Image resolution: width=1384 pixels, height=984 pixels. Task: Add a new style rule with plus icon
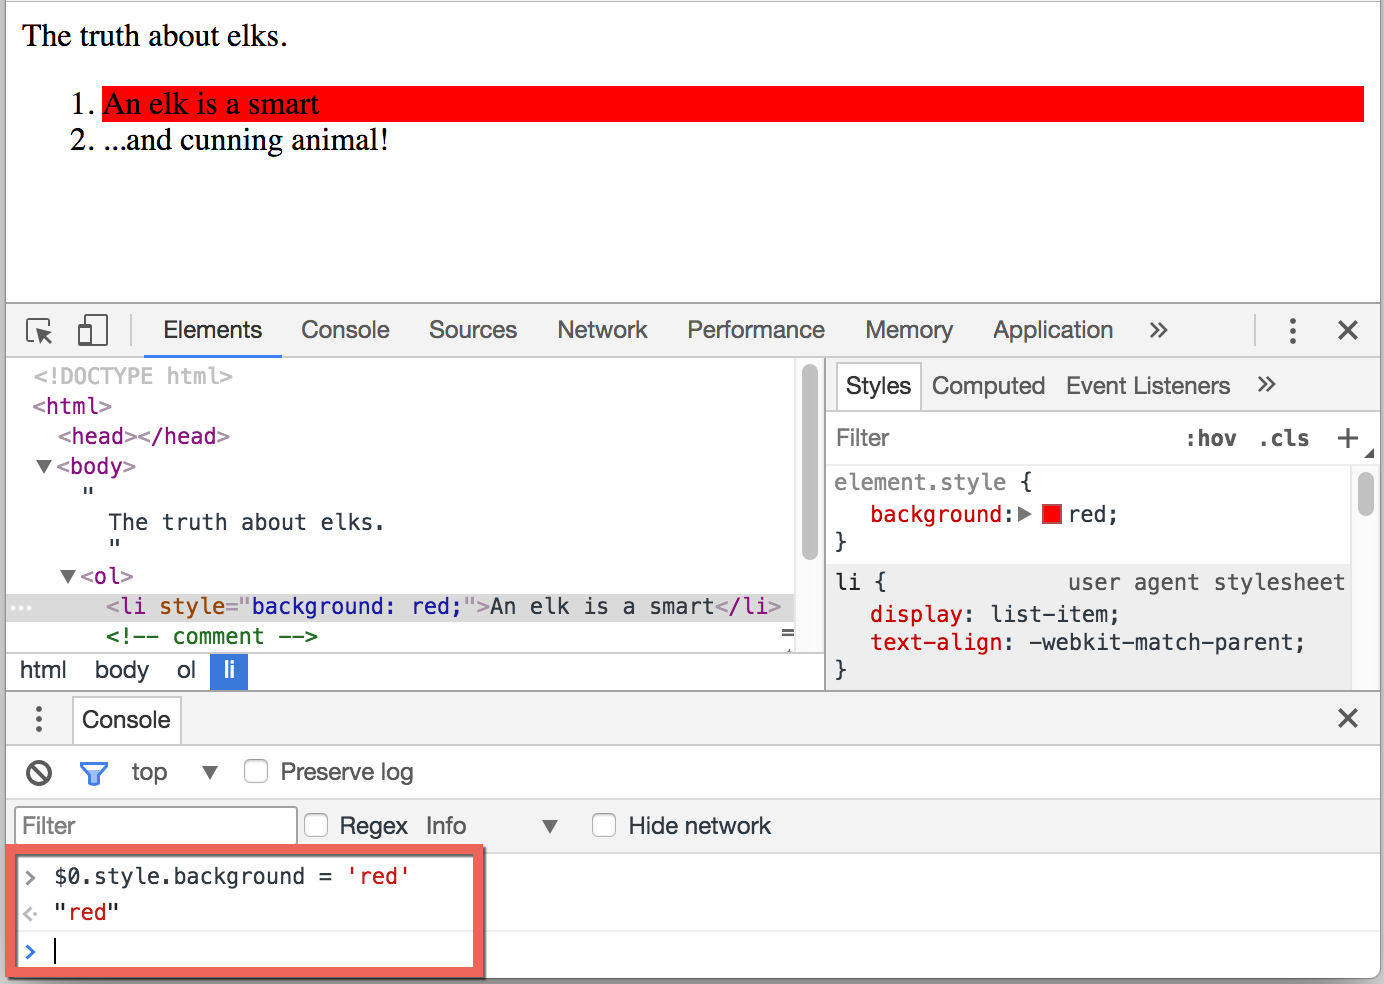[1347, 438]
